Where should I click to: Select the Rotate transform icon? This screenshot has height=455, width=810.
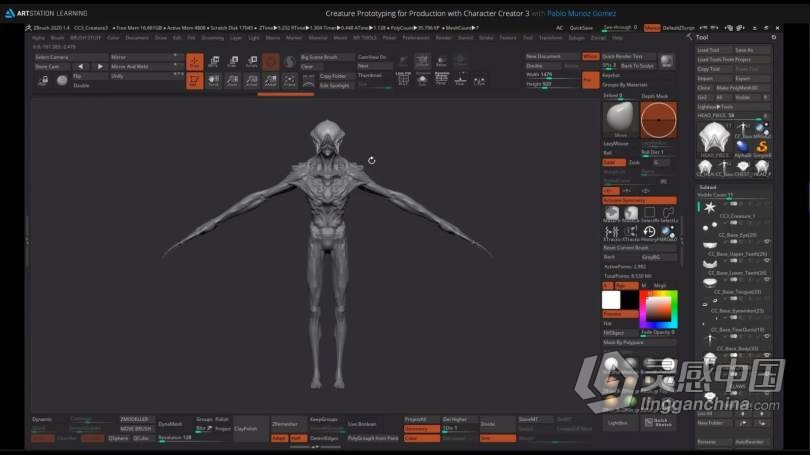(252, 61)
